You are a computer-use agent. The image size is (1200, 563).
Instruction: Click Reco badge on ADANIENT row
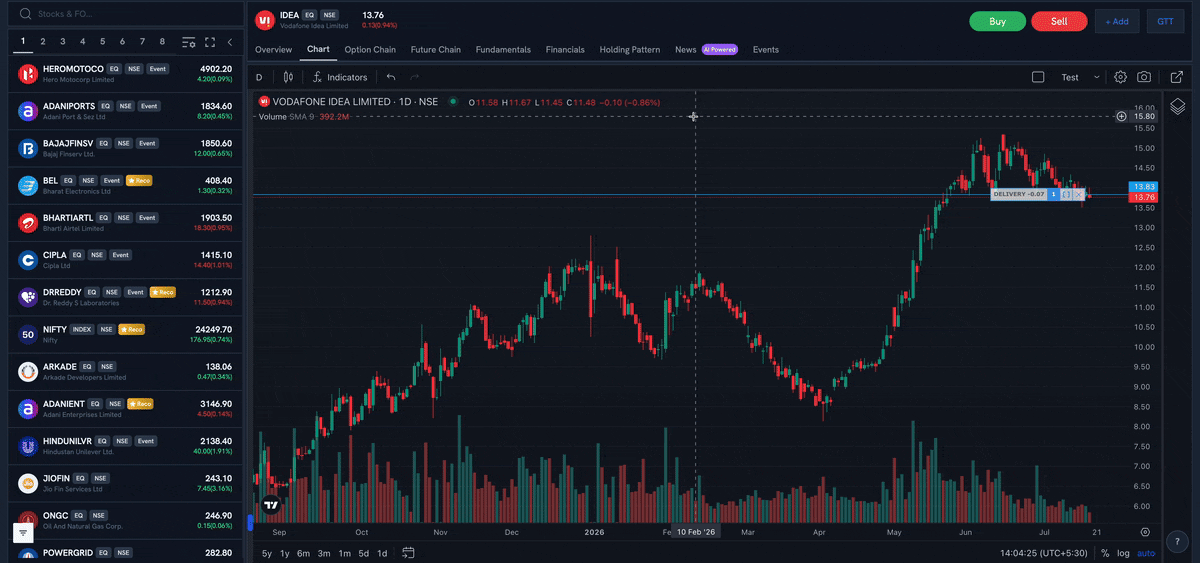138,404
